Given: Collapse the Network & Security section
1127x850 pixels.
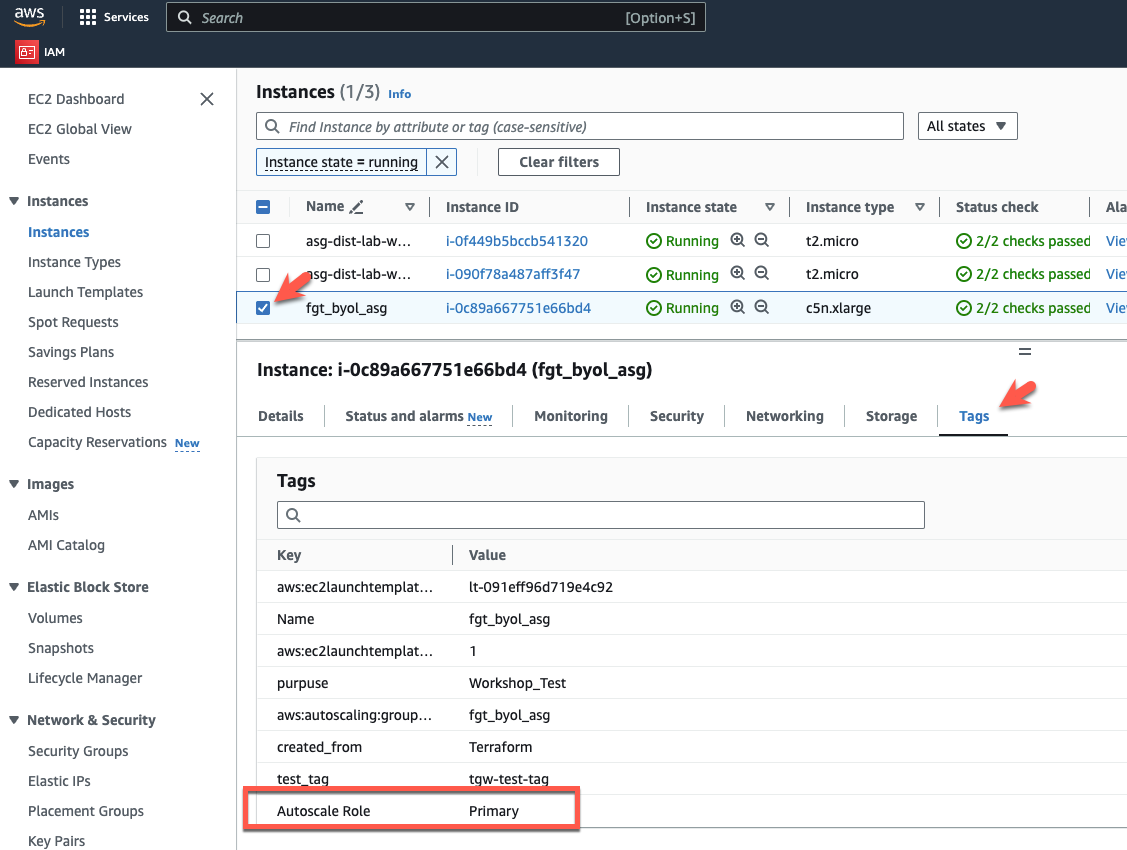Looking at the screenshot, I should 14,720.
